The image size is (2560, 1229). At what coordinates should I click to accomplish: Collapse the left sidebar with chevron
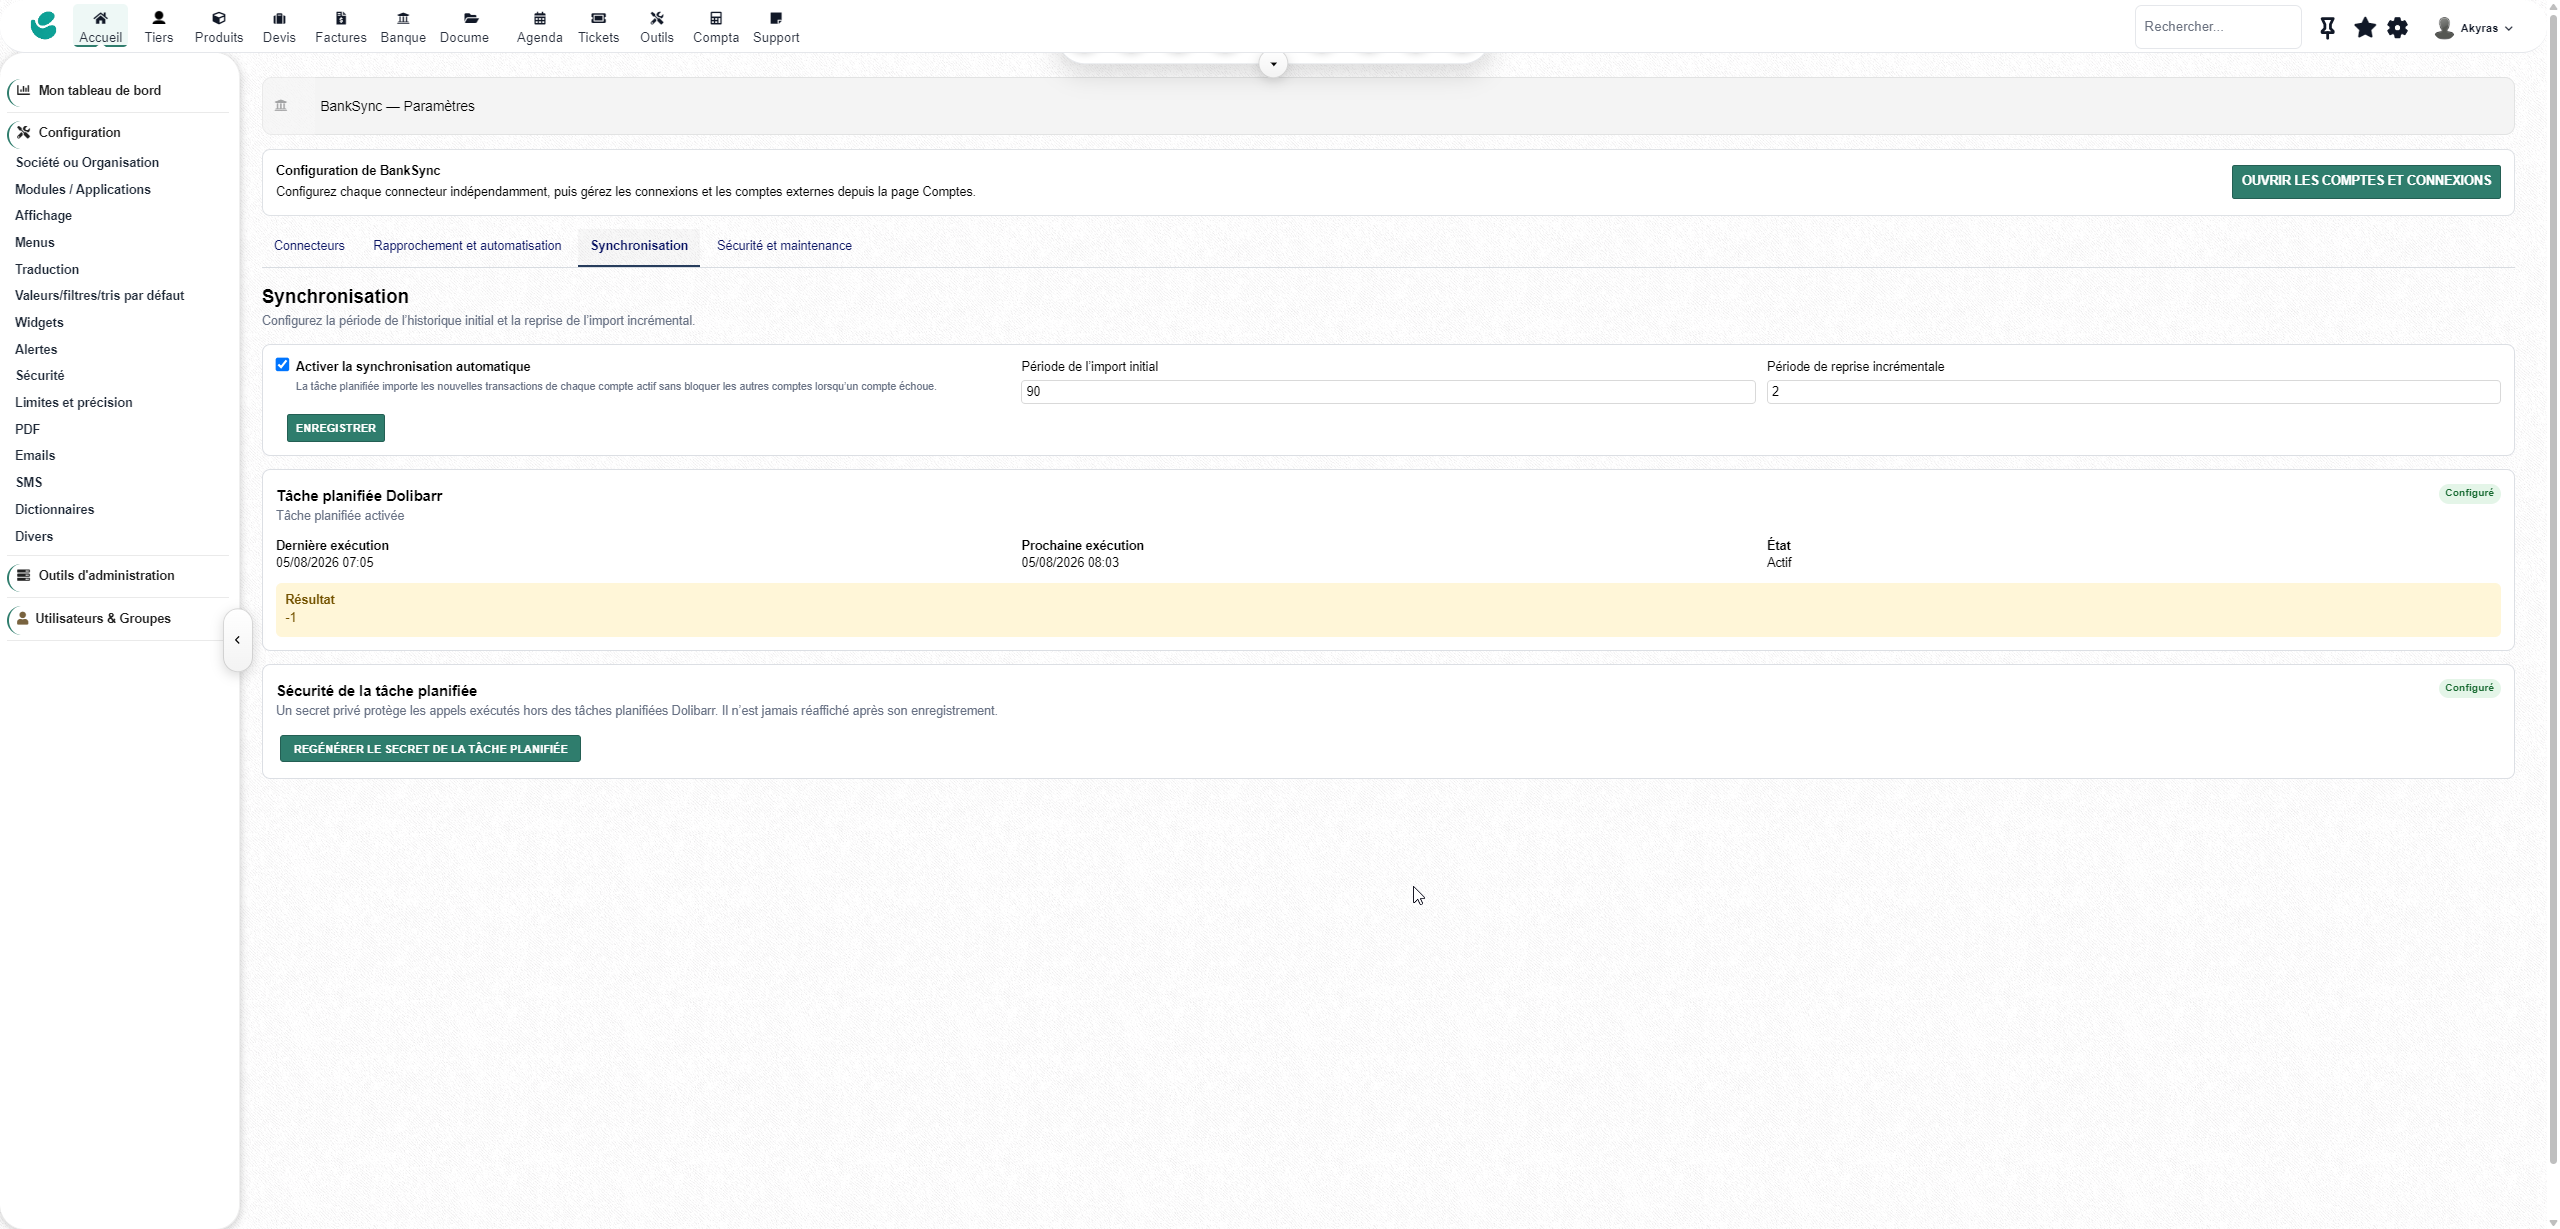(237, 640)
